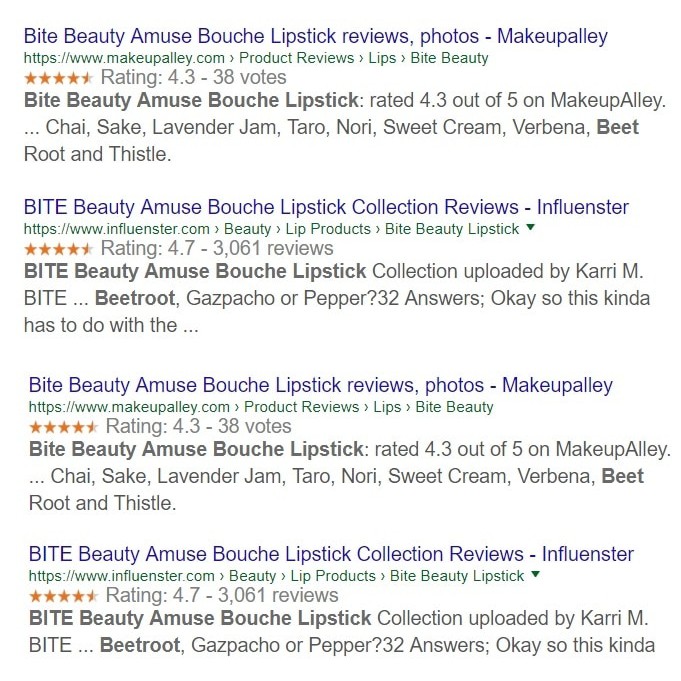Expand the dropdown arrow beside the upper Influenster URL
The width and height of the screenshot is (681, 681).
529,228
